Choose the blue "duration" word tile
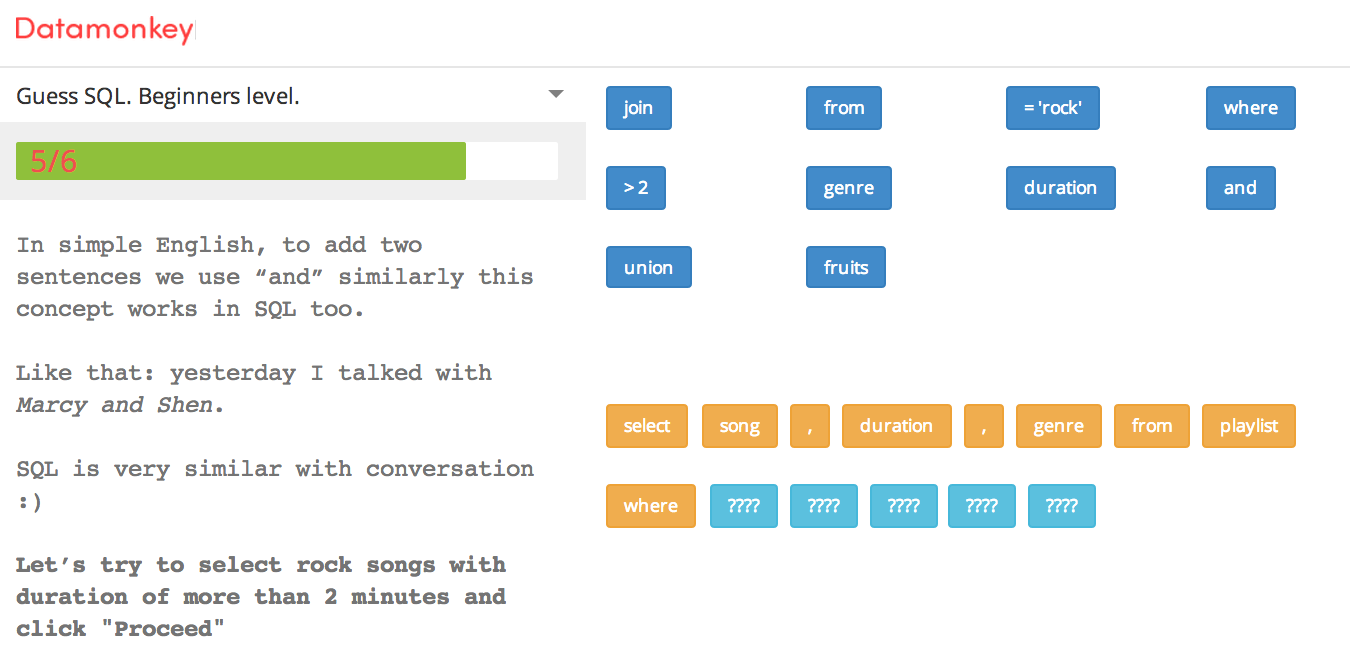The height and width of the screenshot is (660, 1350). tap(1060, 188)
